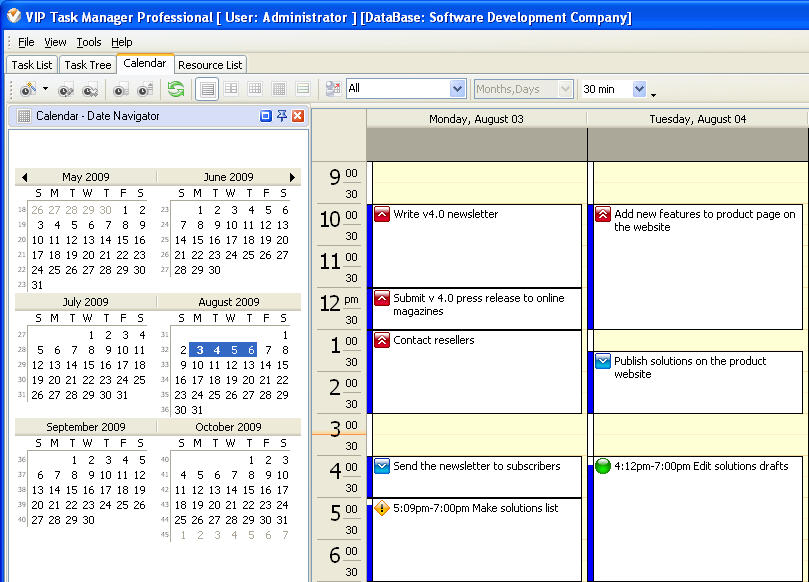Screen dimensions: 809x582
Task: Select the Calendar tab
Action: pyautogui.click(x=145, y=63)
